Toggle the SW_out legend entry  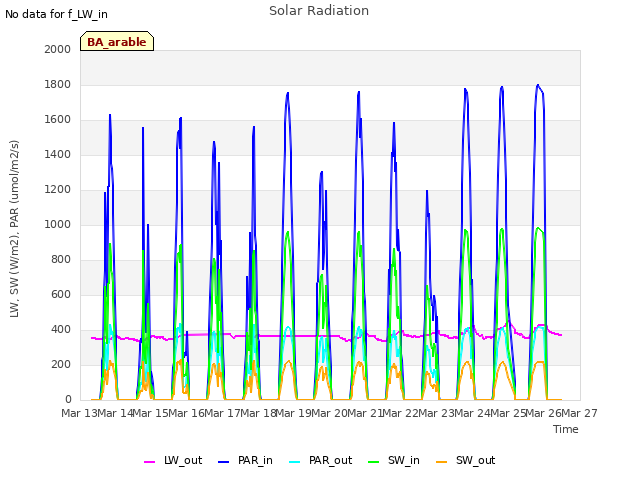[466, 460]
